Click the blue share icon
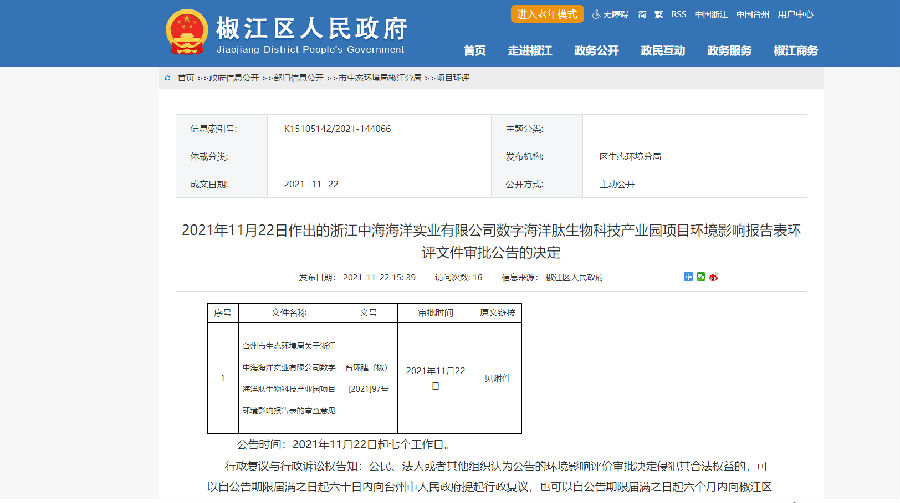900x503 pixels. (688, 276)
